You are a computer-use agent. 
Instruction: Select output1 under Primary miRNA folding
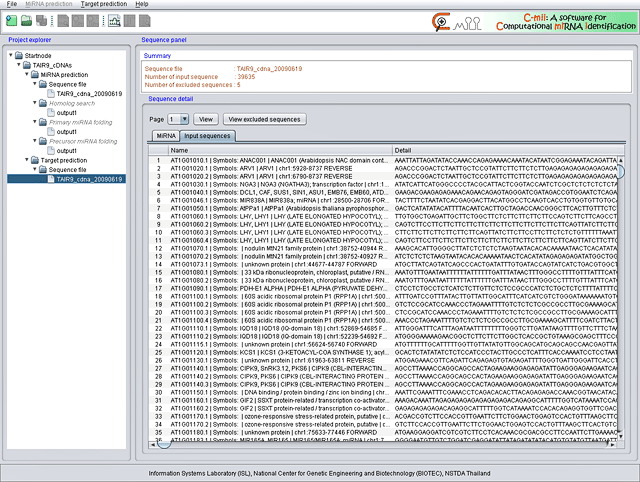[x=67, y=132]
